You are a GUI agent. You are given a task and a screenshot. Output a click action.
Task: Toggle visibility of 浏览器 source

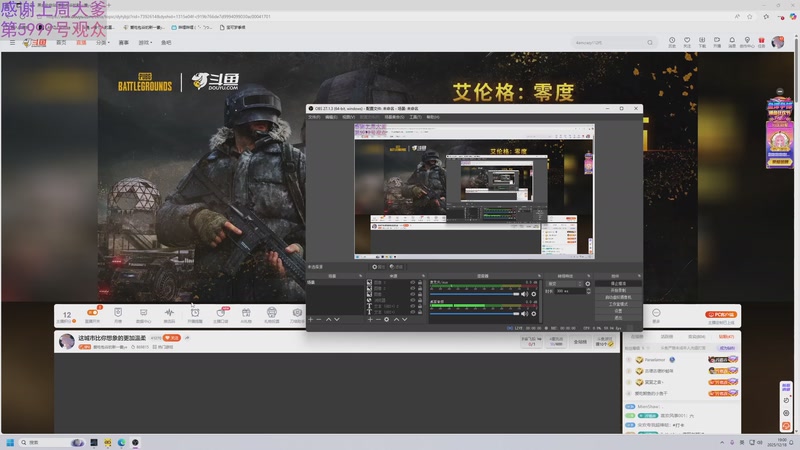(x=412, y=300)
